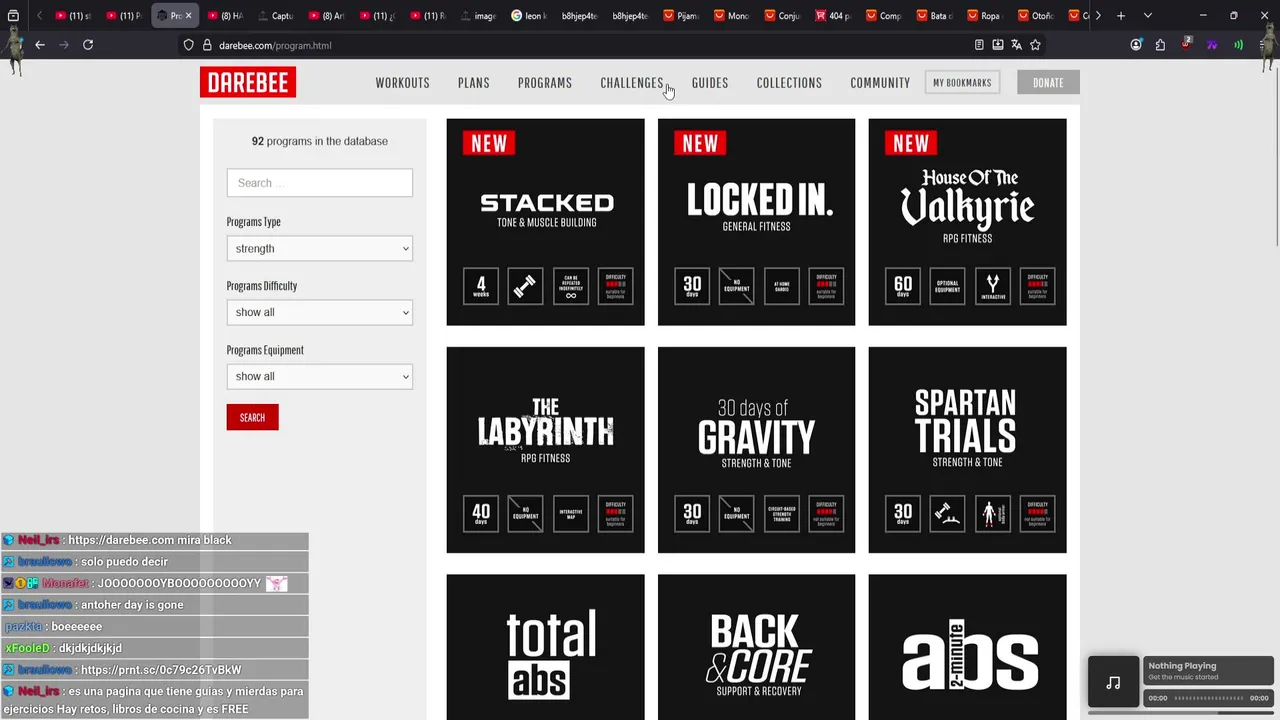Open The Labyrinth program card
The width and height of the screenshot is (1280, 720).
pos(546,450)
